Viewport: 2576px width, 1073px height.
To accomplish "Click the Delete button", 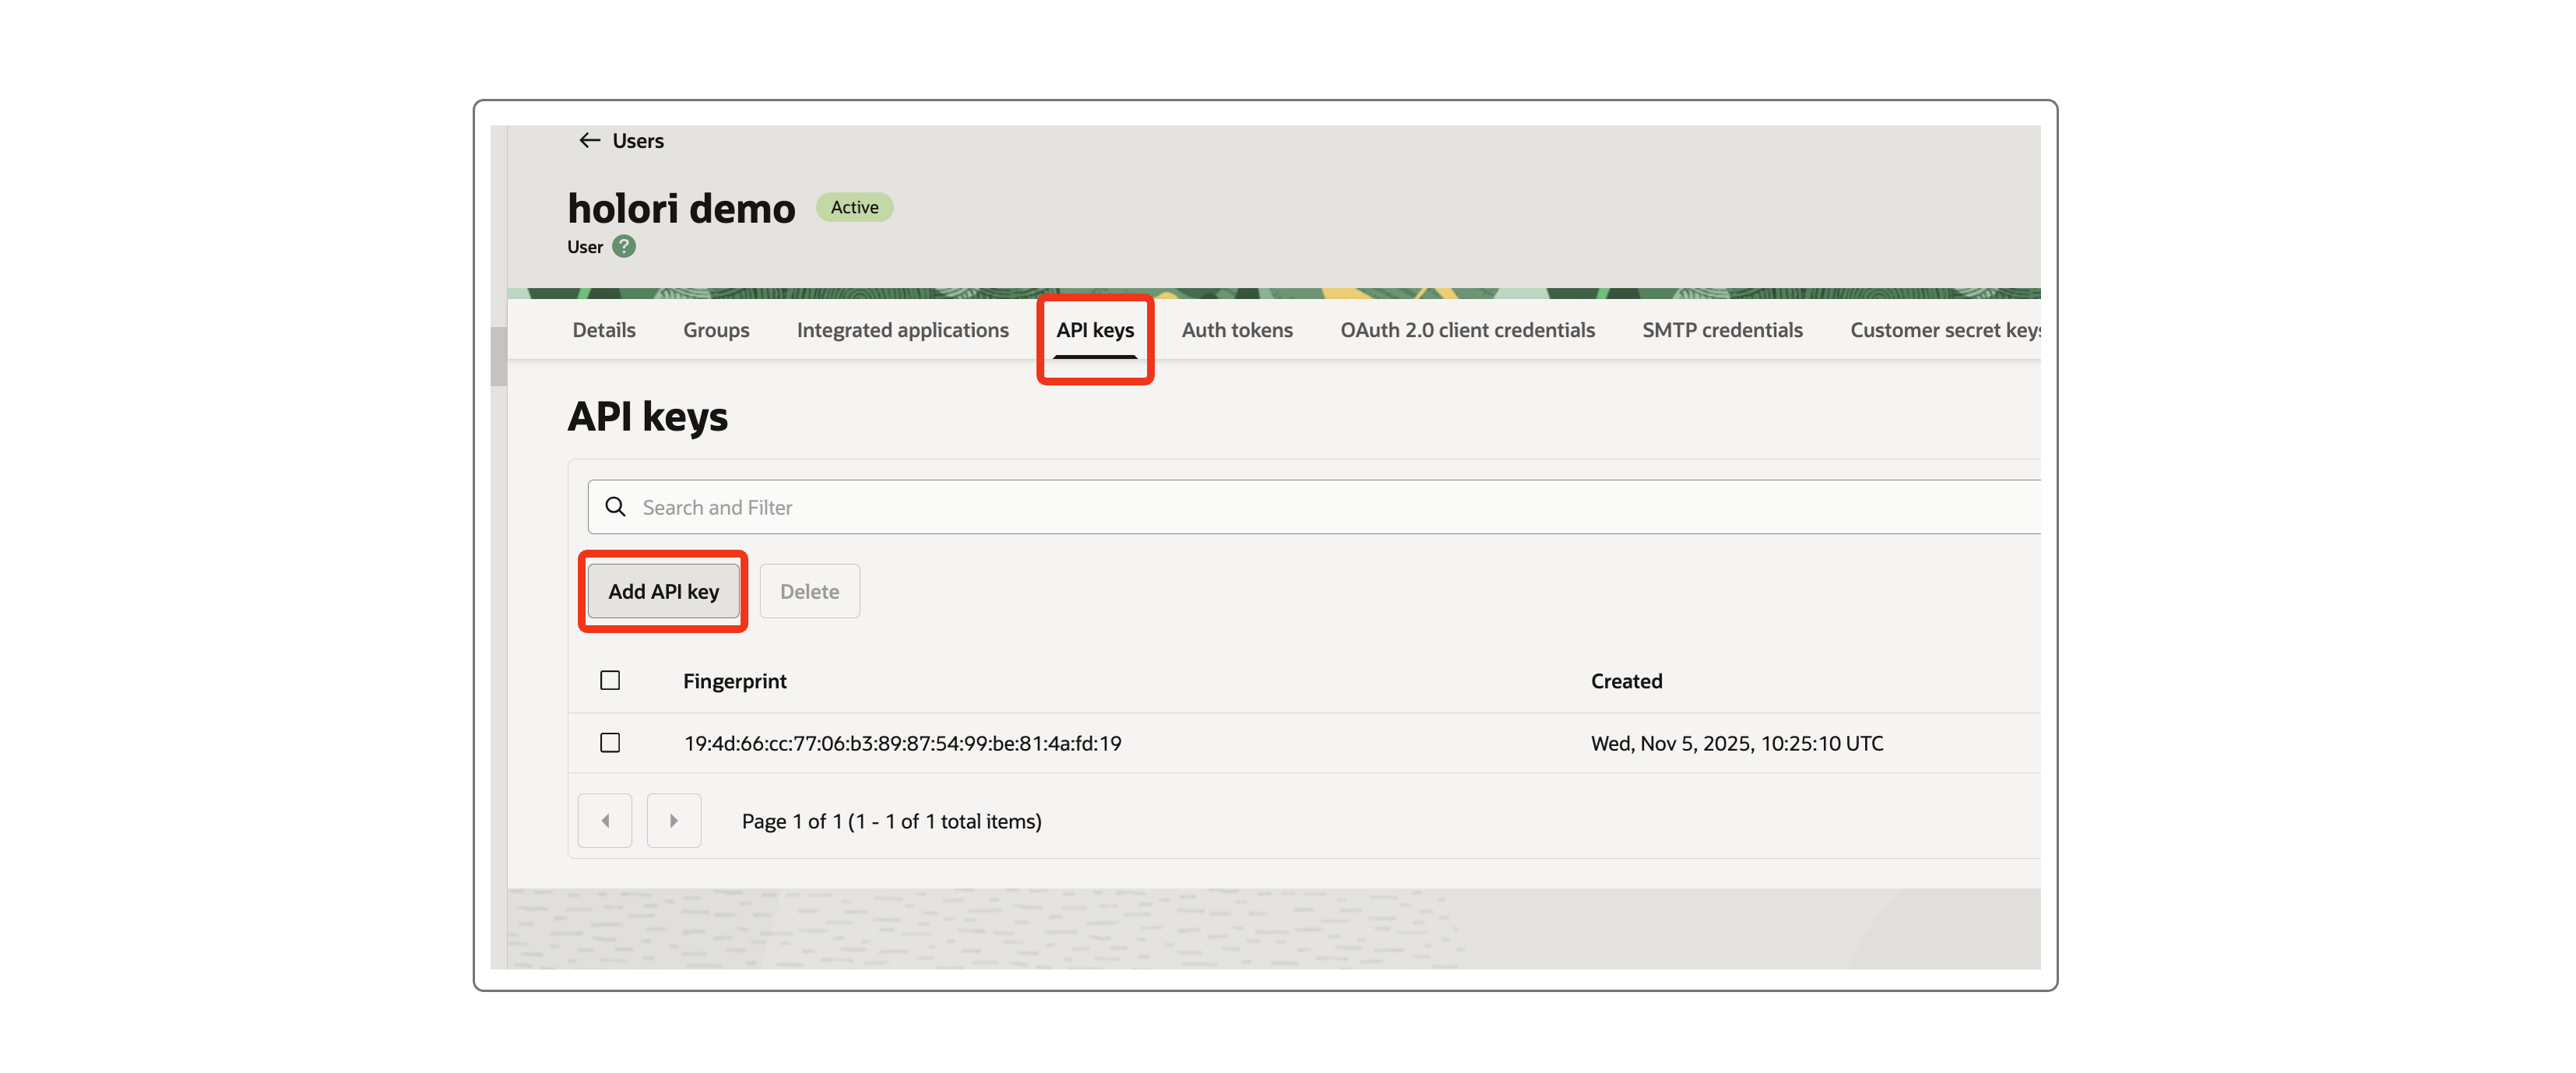I will click(810, 591).
